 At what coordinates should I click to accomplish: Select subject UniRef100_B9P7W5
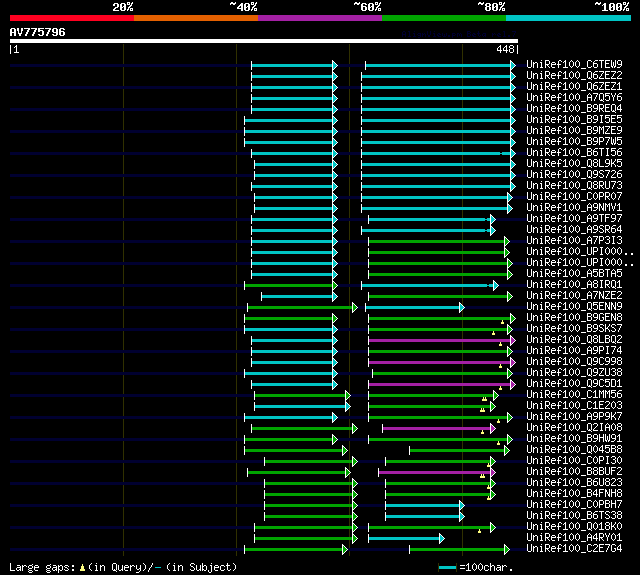[x=574, y=142]
